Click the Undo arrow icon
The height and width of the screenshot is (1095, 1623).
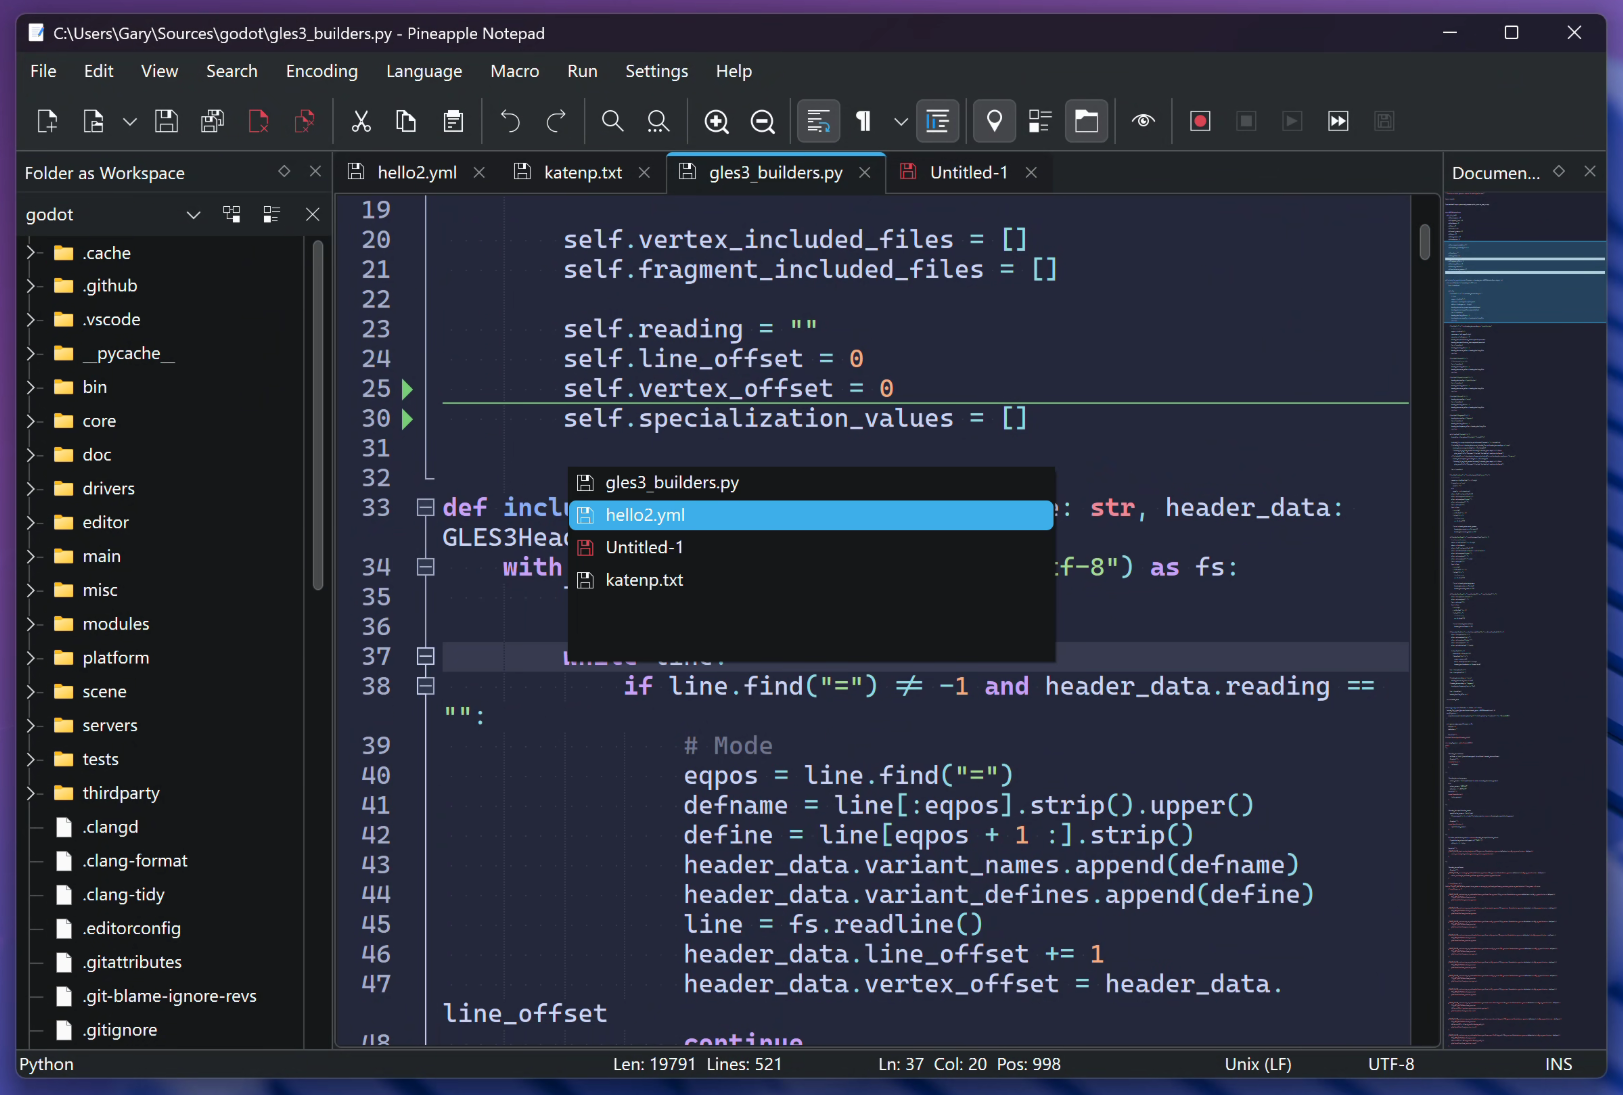click(510, 121)
